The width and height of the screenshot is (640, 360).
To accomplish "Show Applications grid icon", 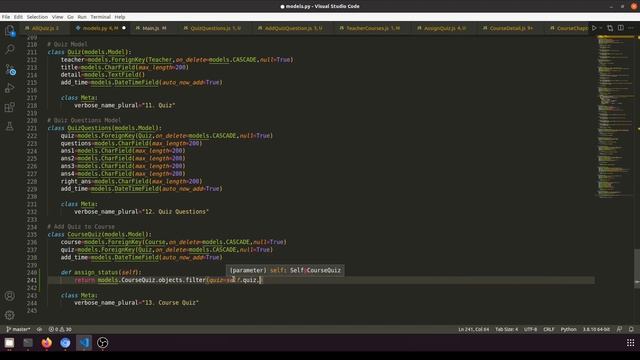I will tap(630, 343).
